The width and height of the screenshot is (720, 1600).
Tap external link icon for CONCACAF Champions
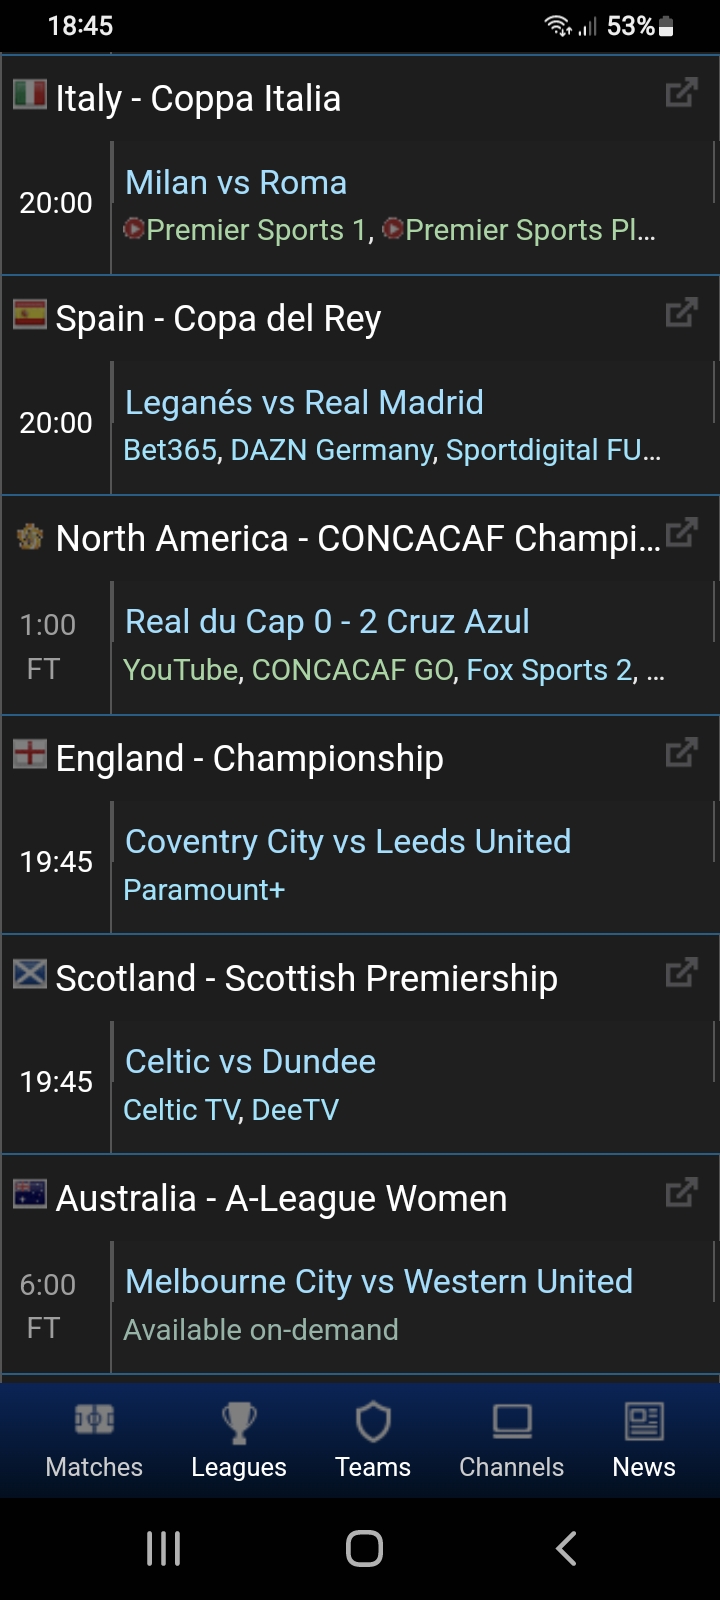click(x=681, y=533)
